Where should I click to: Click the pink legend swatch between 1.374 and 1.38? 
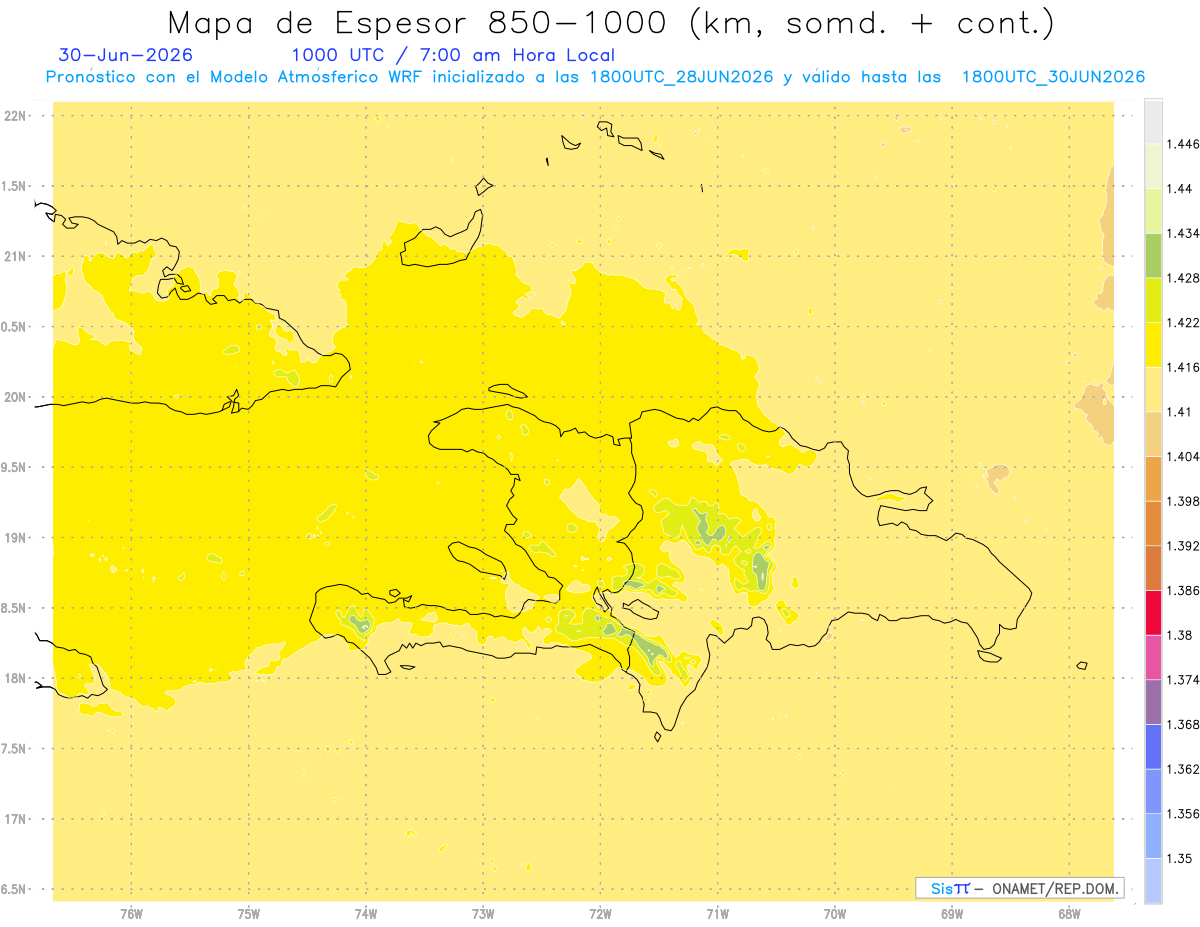pos(1153,657)
